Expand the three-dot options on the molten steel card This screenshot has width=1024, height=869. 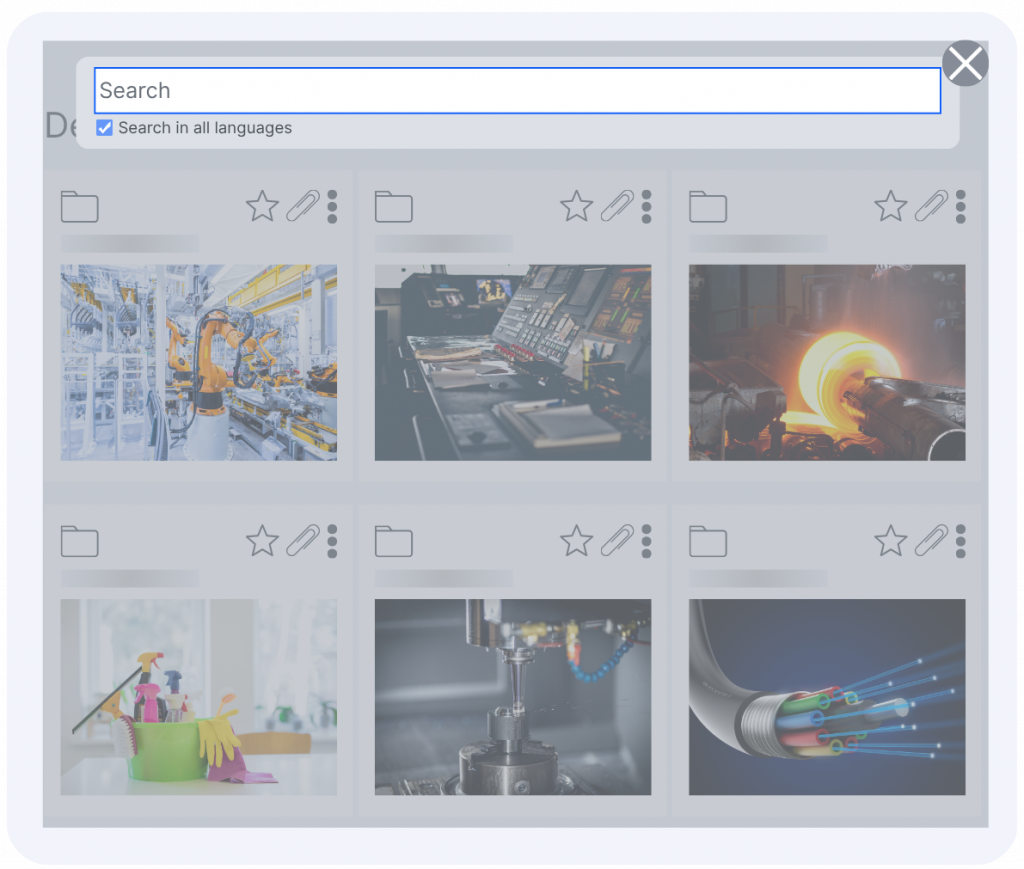point(960,207)
